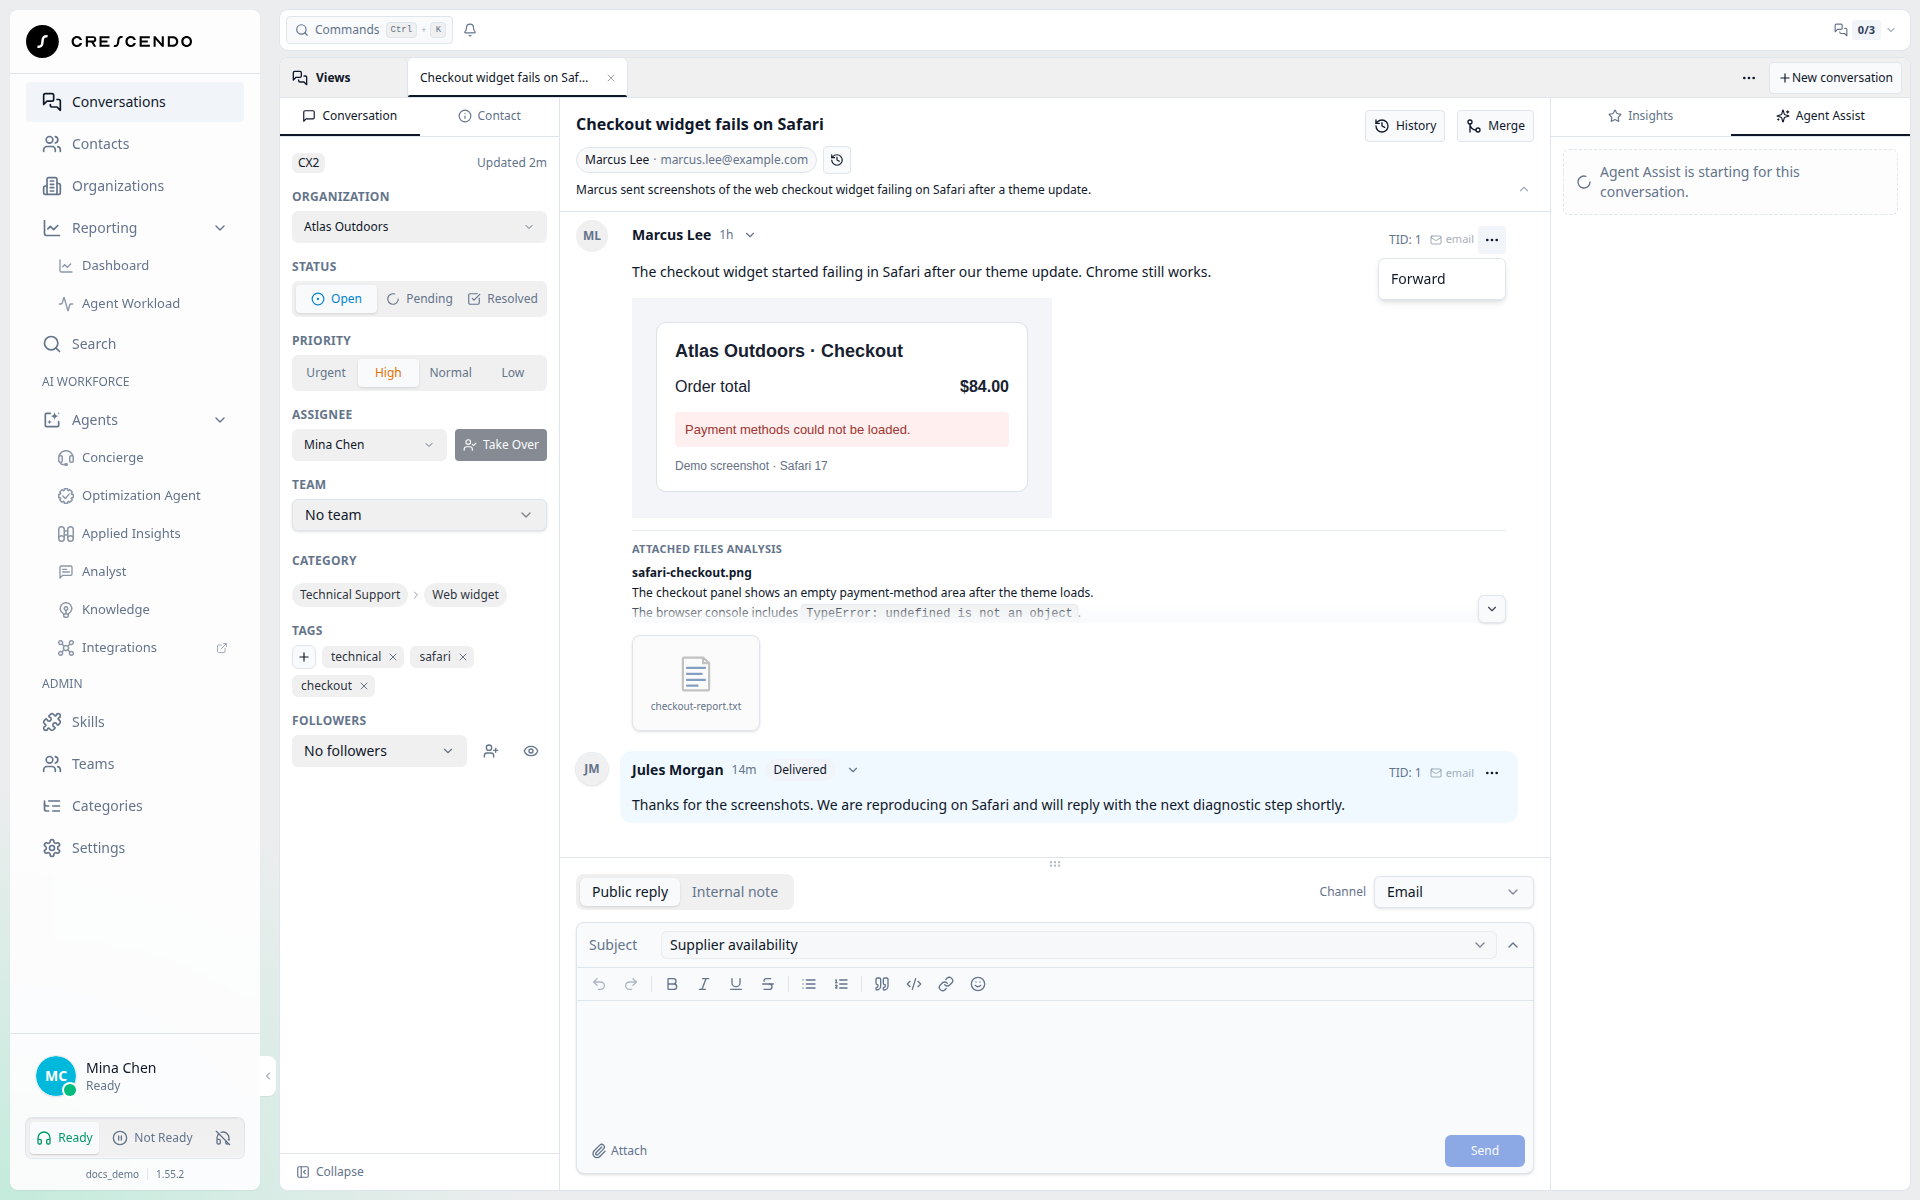Click the History button

pyautogui.click(x=1405, y=126)
